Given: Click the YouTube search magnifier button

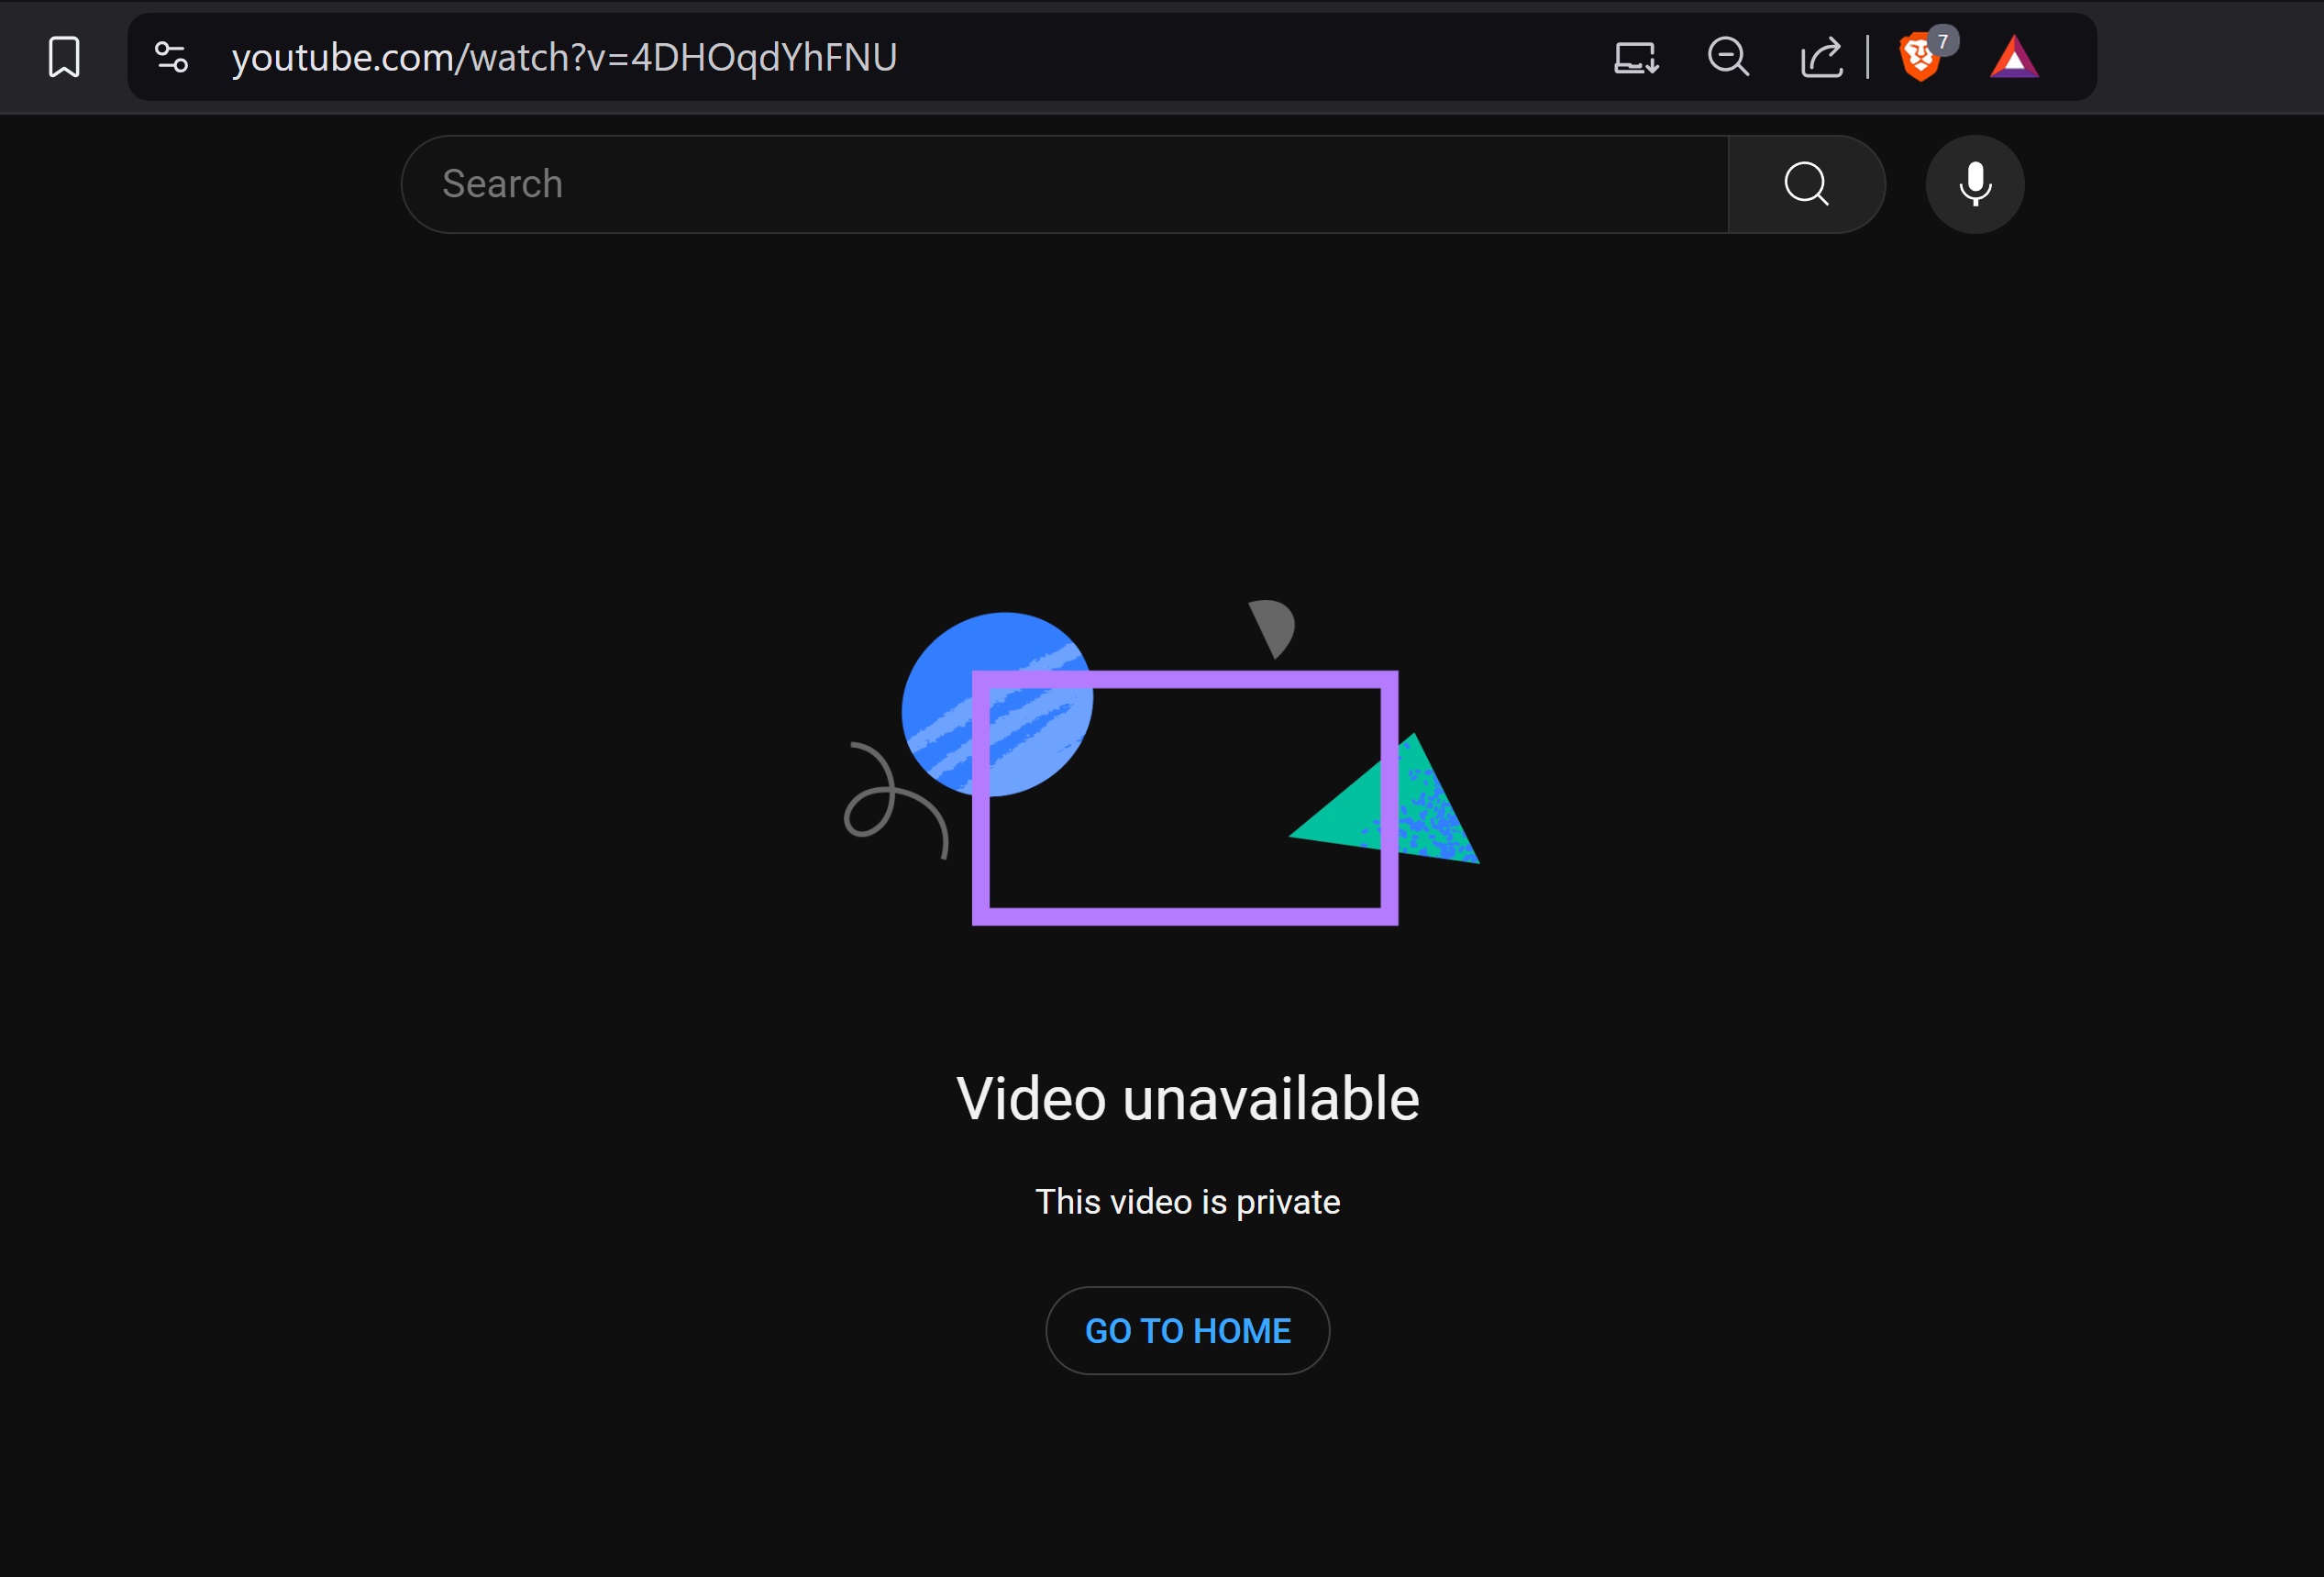Looking at the screenshot, I should pyautogui.click(x=1806, y=184).
